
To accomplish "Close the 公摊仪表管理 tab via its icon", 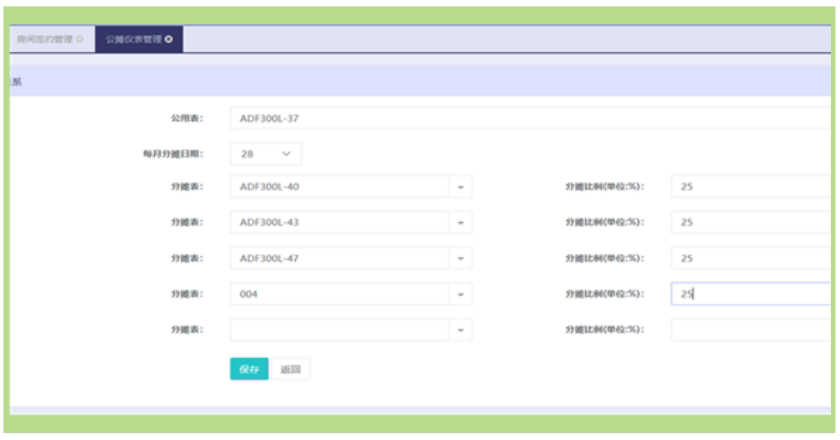I will click(x=169, y=39).
